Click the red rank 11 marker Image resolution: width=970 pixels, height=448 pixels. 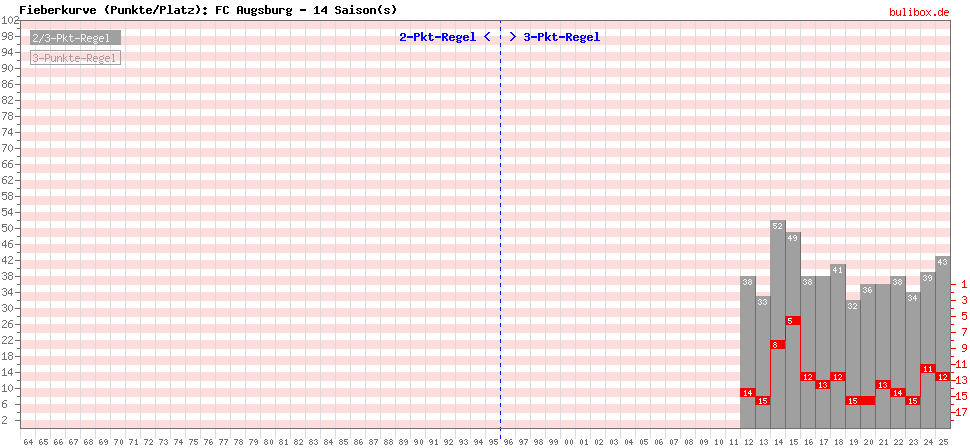pyautogui.click(x=927, y=368)
